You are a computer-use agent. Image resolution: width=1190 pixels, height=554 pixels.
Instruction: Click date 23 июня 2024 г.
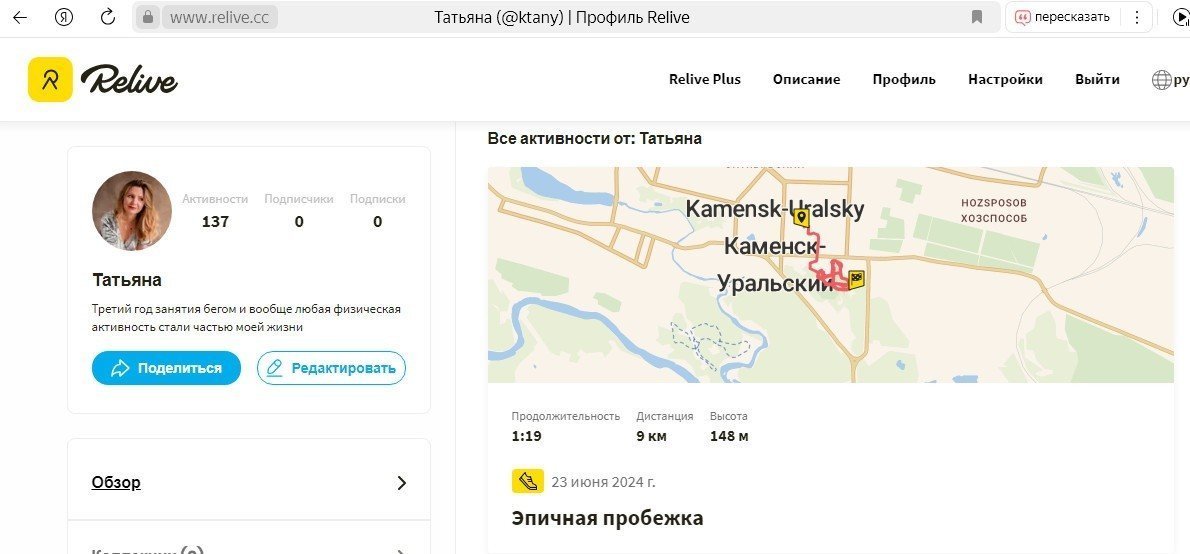tap(603, 482)
